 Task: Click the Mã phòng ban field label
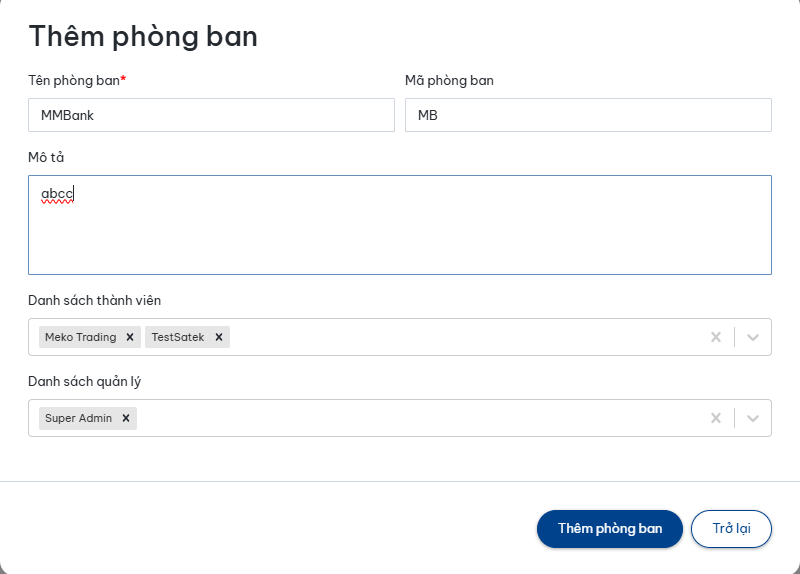pos(449,80)
